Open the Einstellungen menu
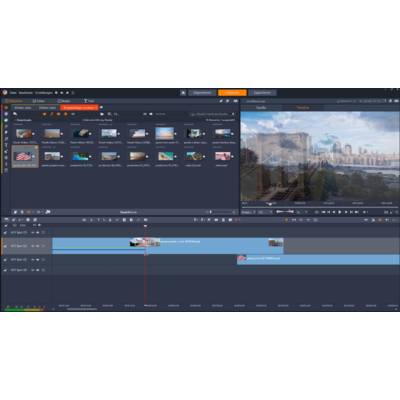This screenshot has height=400, width=400. point(44,93)
